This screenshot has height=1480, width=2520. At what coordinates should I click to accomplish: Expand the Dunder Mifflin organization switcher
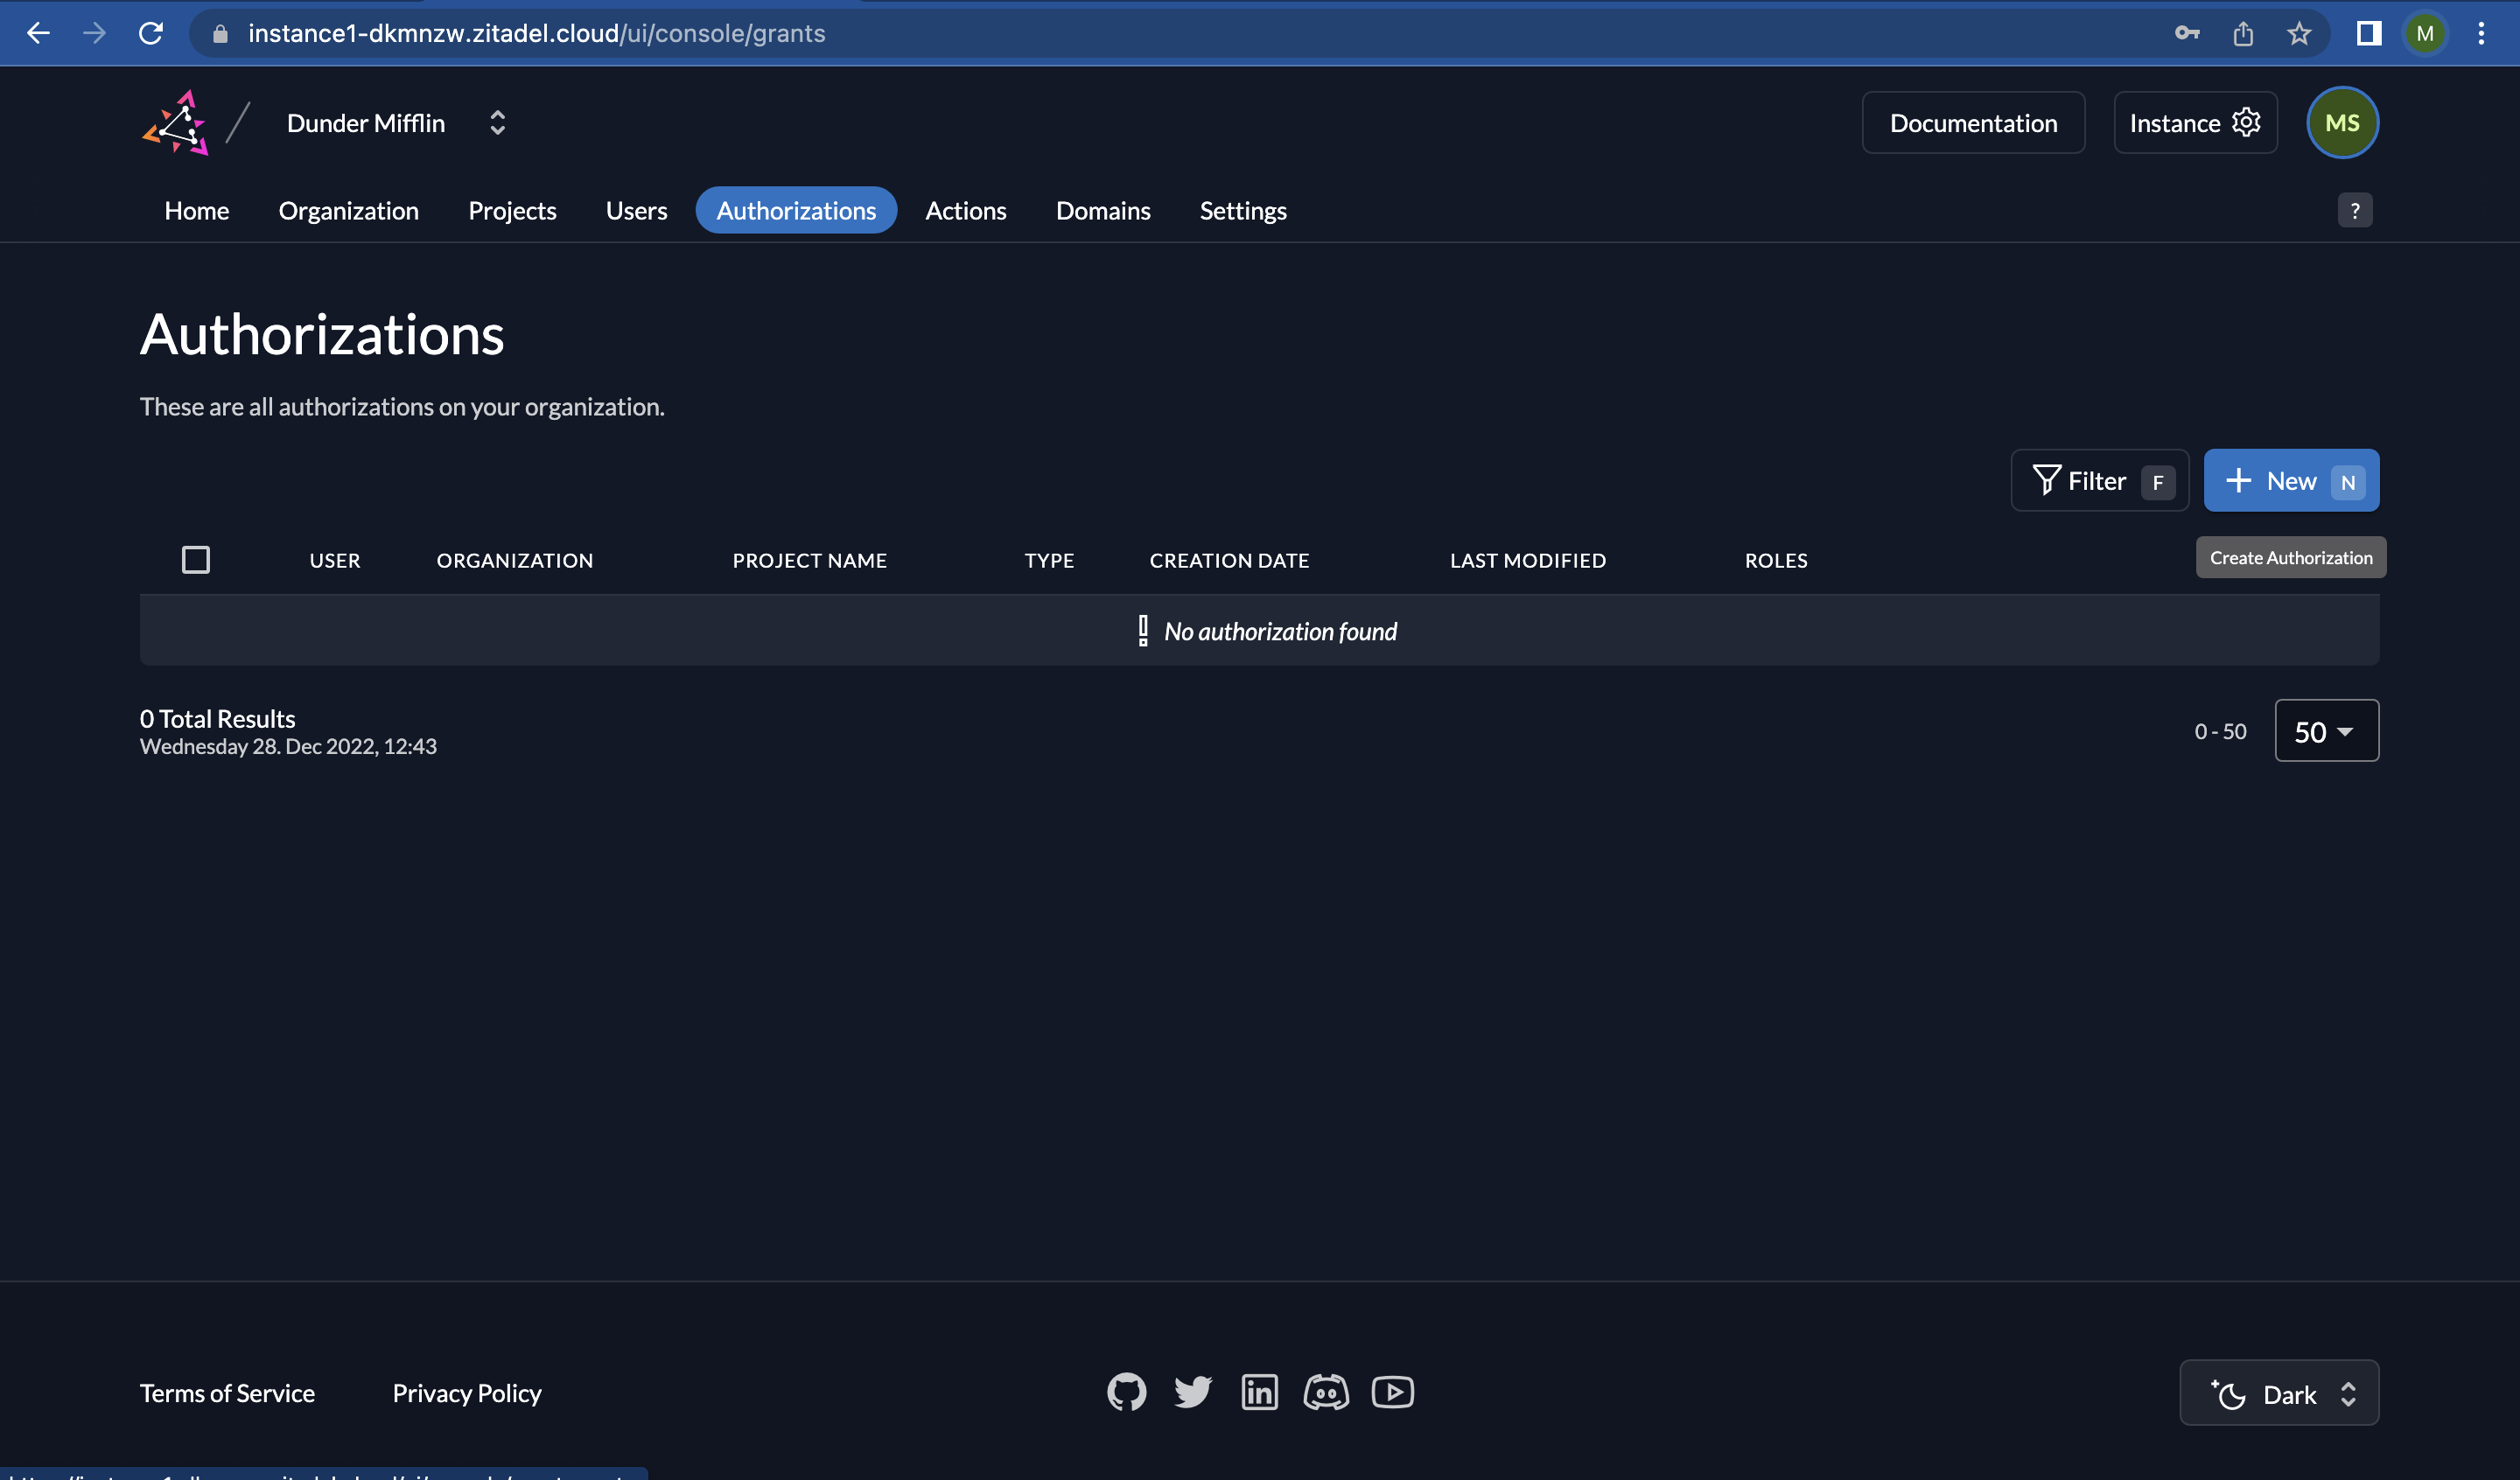497,123
